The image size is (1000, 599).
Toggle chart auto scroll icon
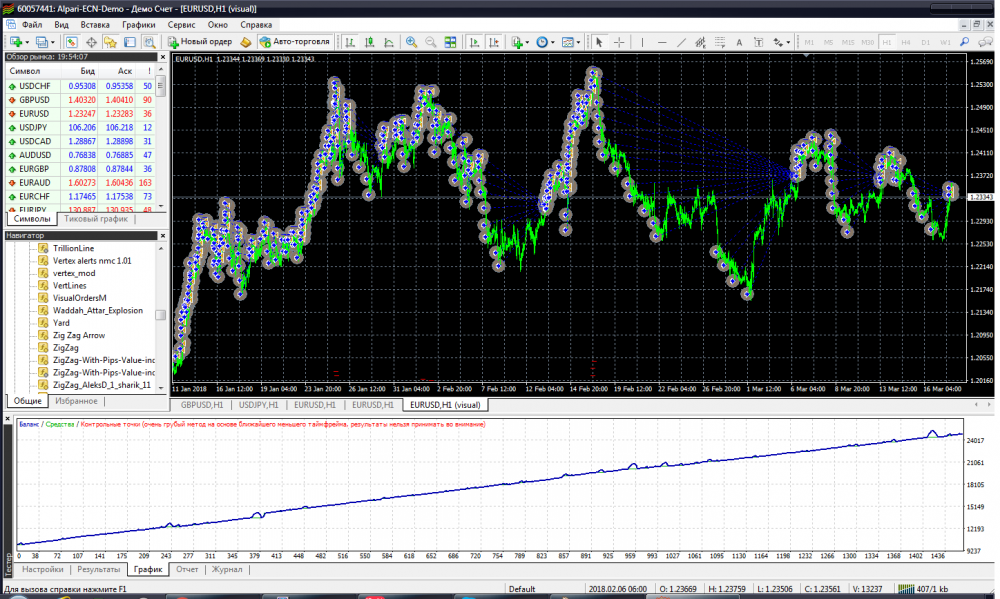point(474,42)
